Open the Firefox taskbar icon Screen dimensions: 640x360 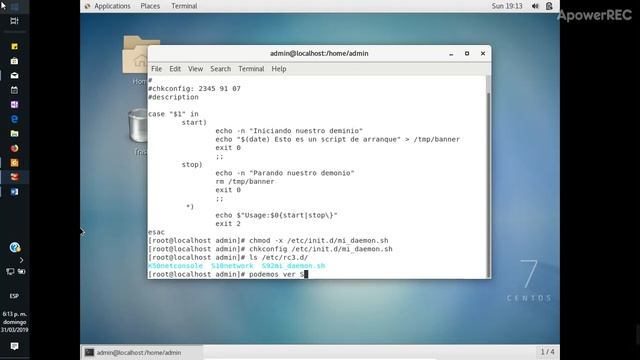click(x=14, y=148)
